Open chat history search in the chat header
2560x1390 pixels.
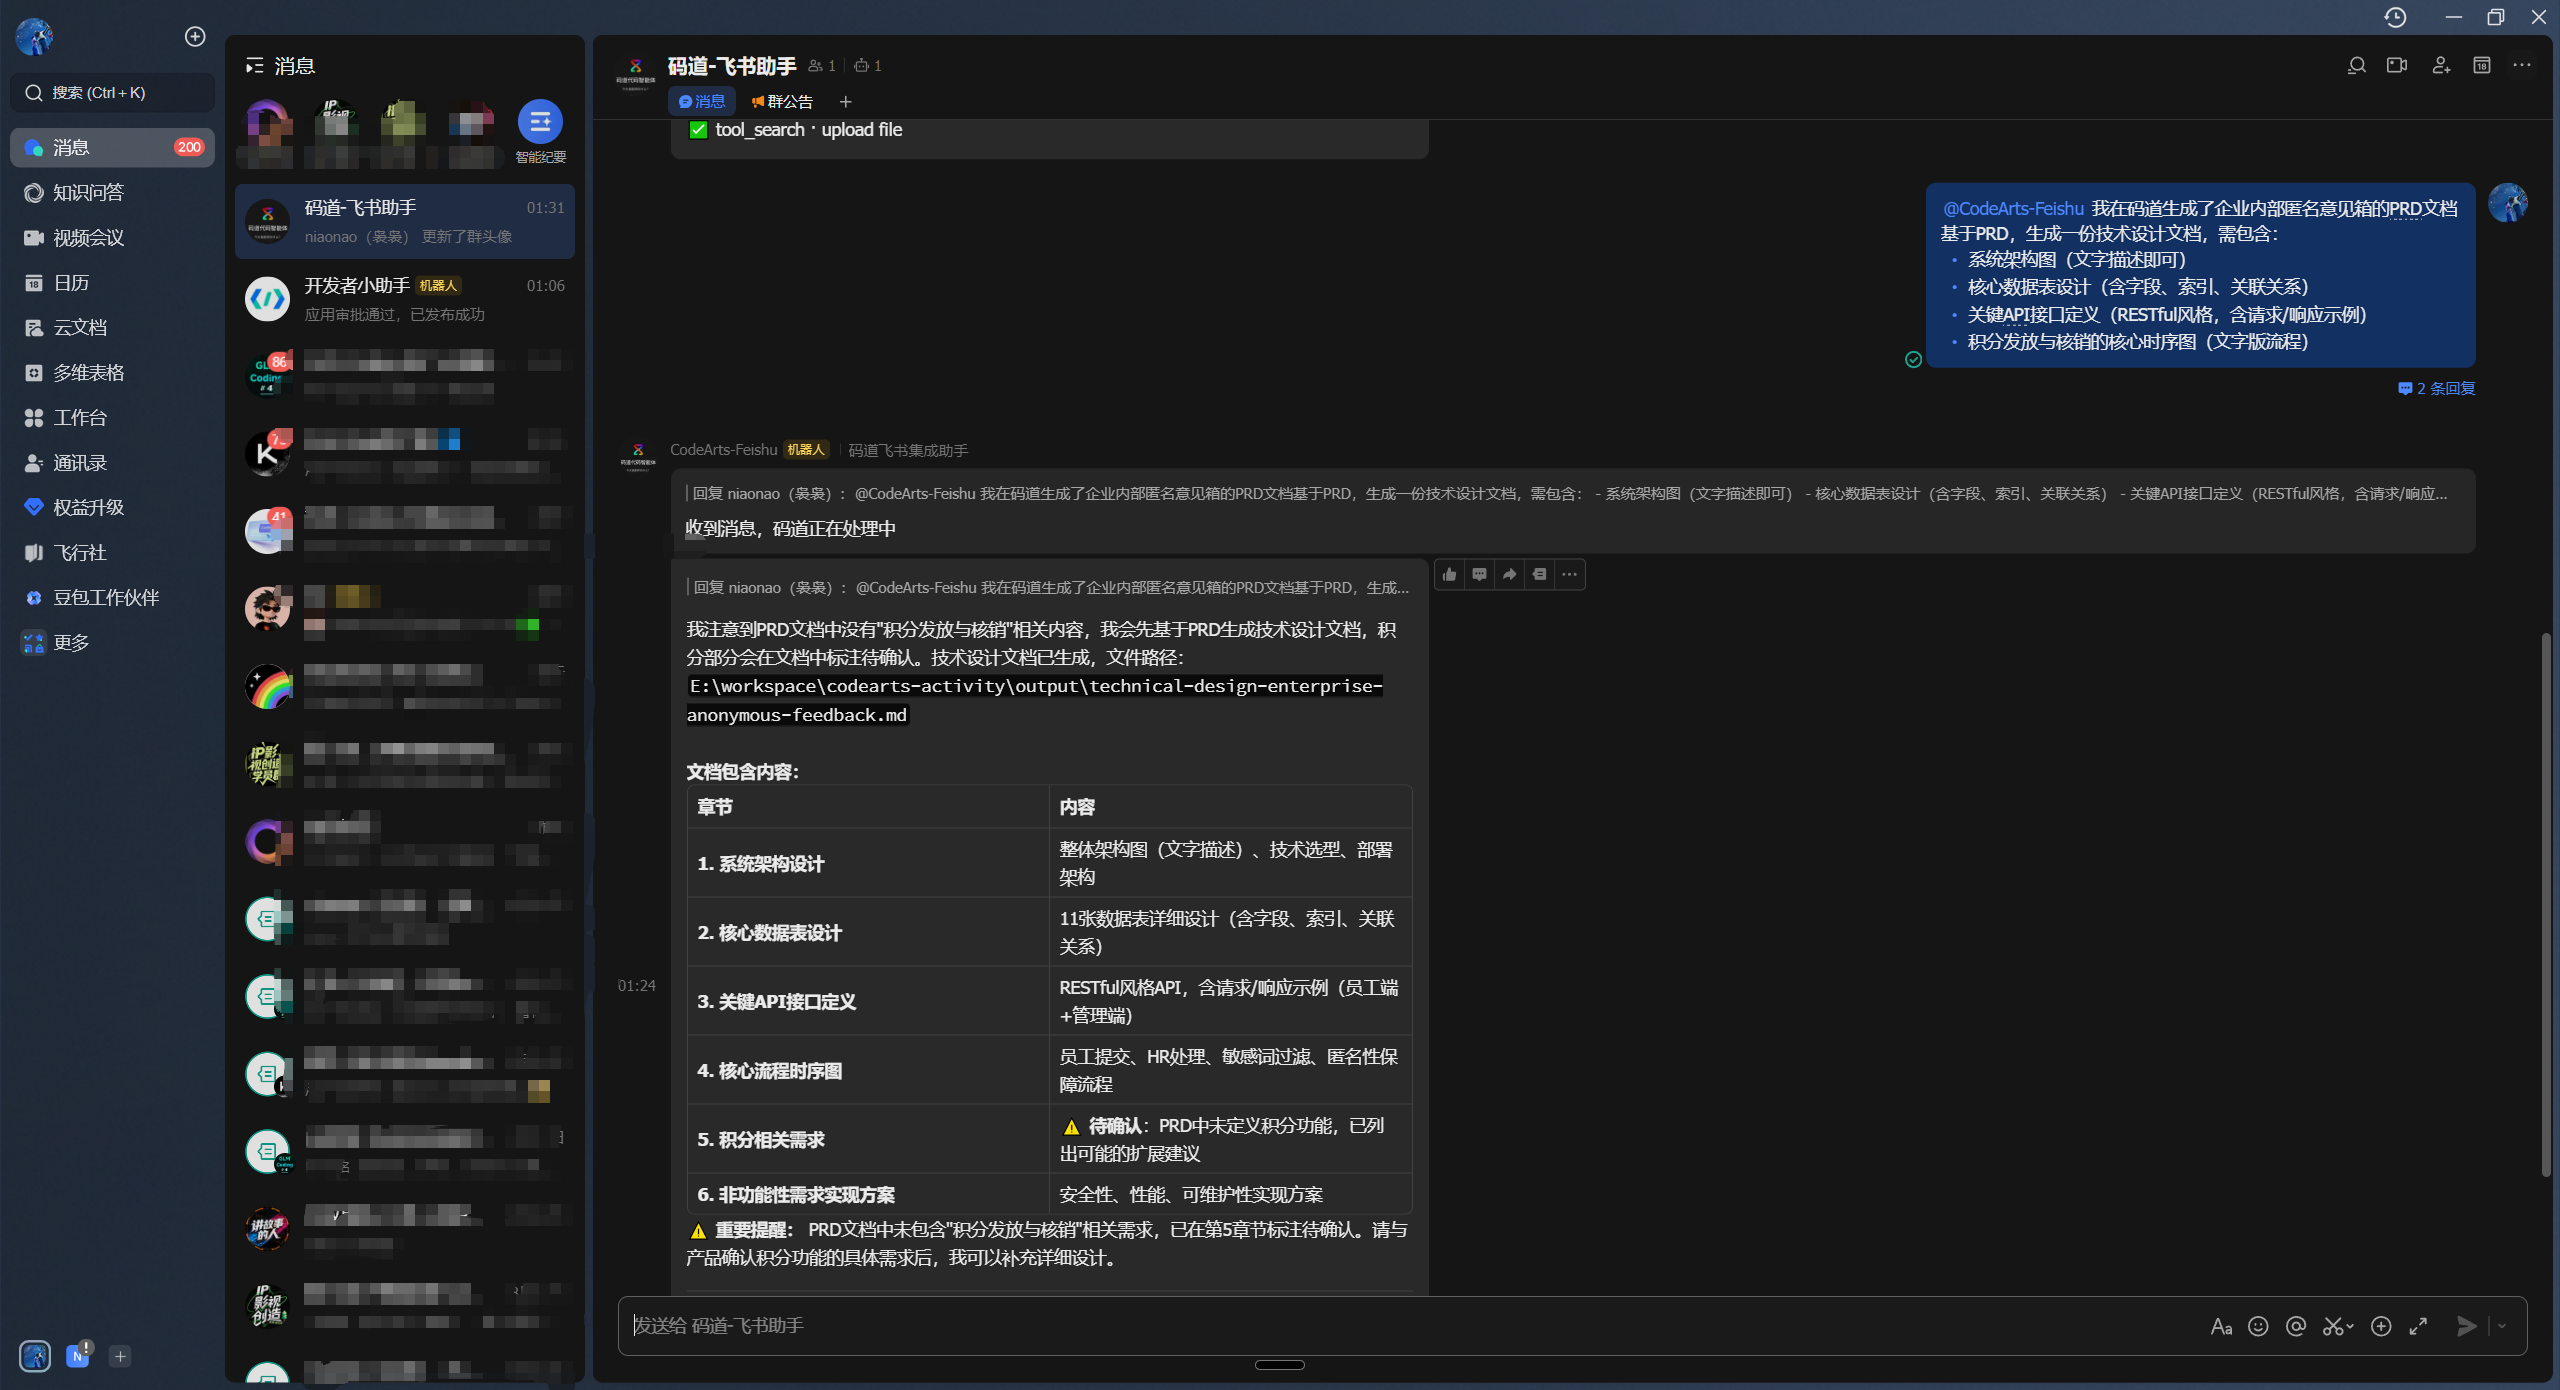[x=2356, y=66]
